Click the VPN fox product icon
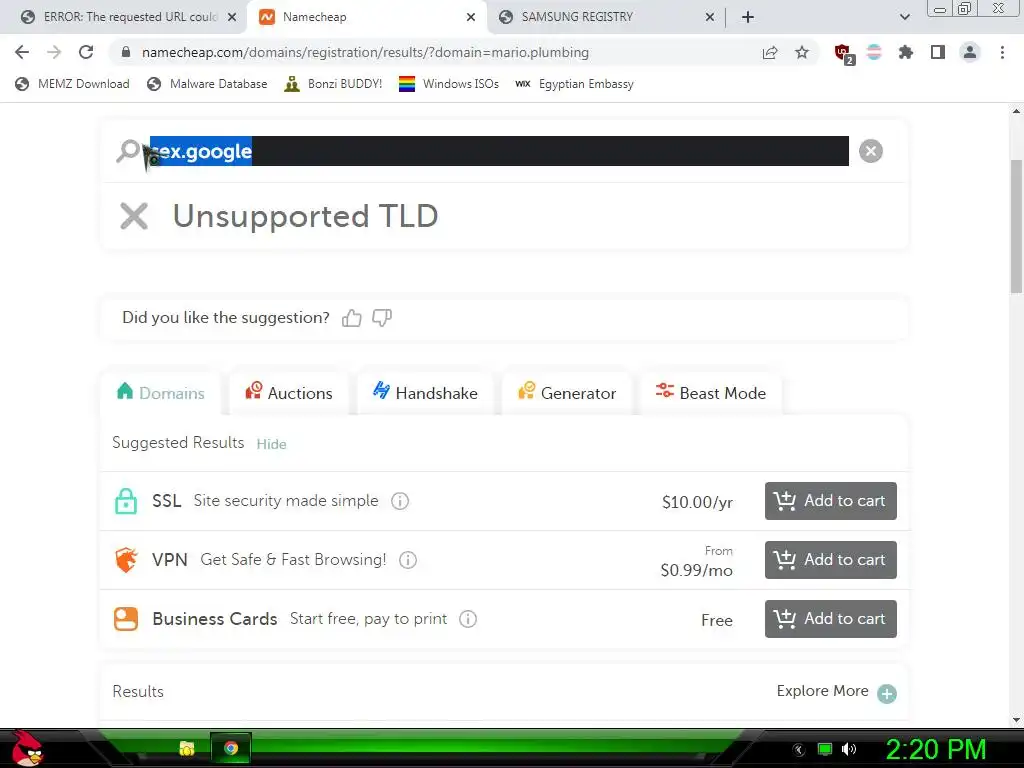Image resolution: width=1024 pixels, height=768 pixels. click(126, 560)
